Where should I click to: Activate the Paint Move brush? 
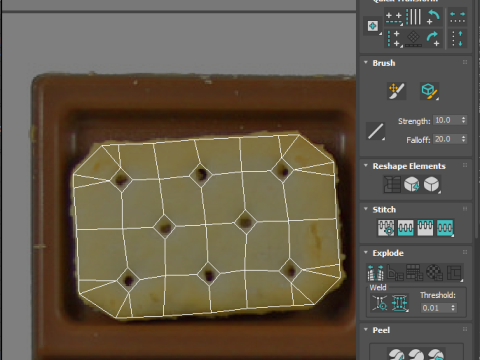(397, 91)
